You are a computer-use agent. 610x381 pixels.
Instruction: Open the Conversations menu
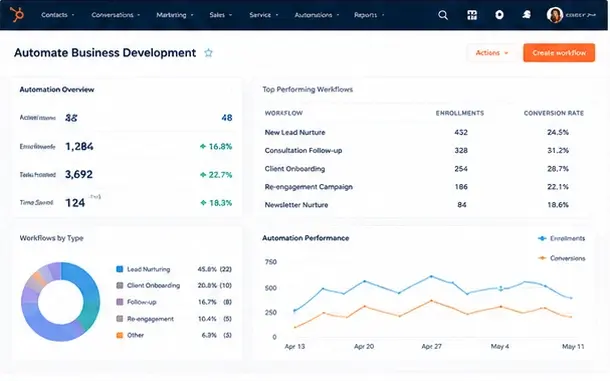point(116,15)
